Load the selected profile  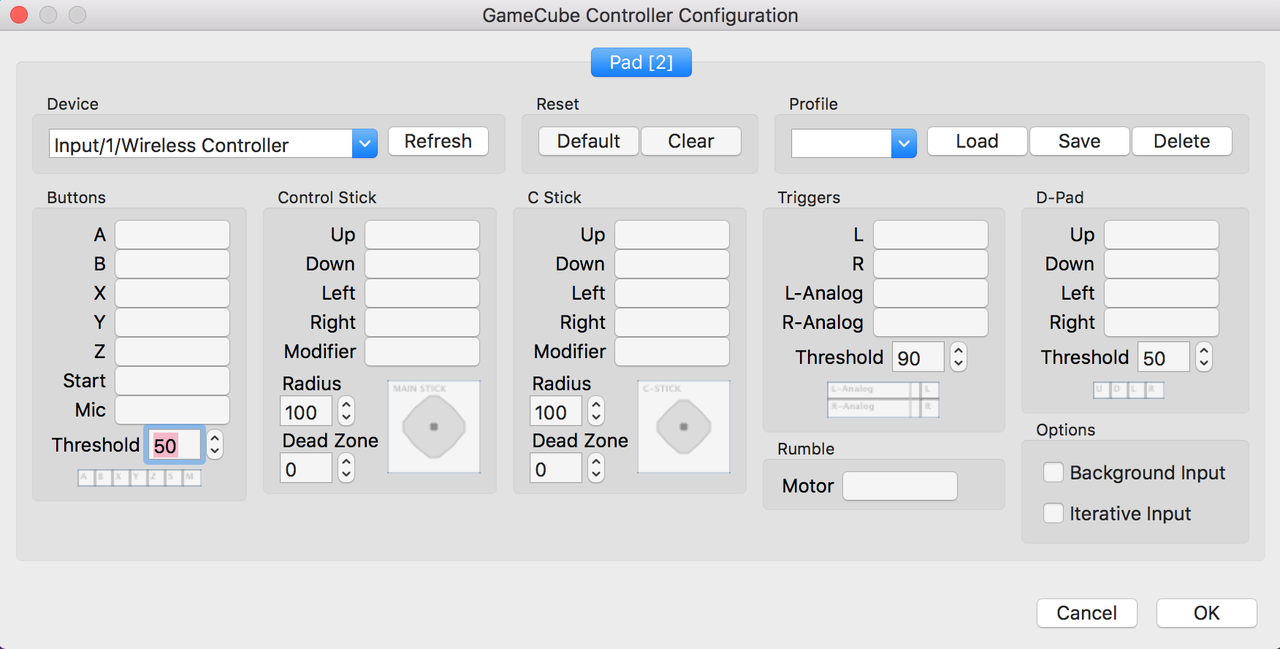point(977,141)
